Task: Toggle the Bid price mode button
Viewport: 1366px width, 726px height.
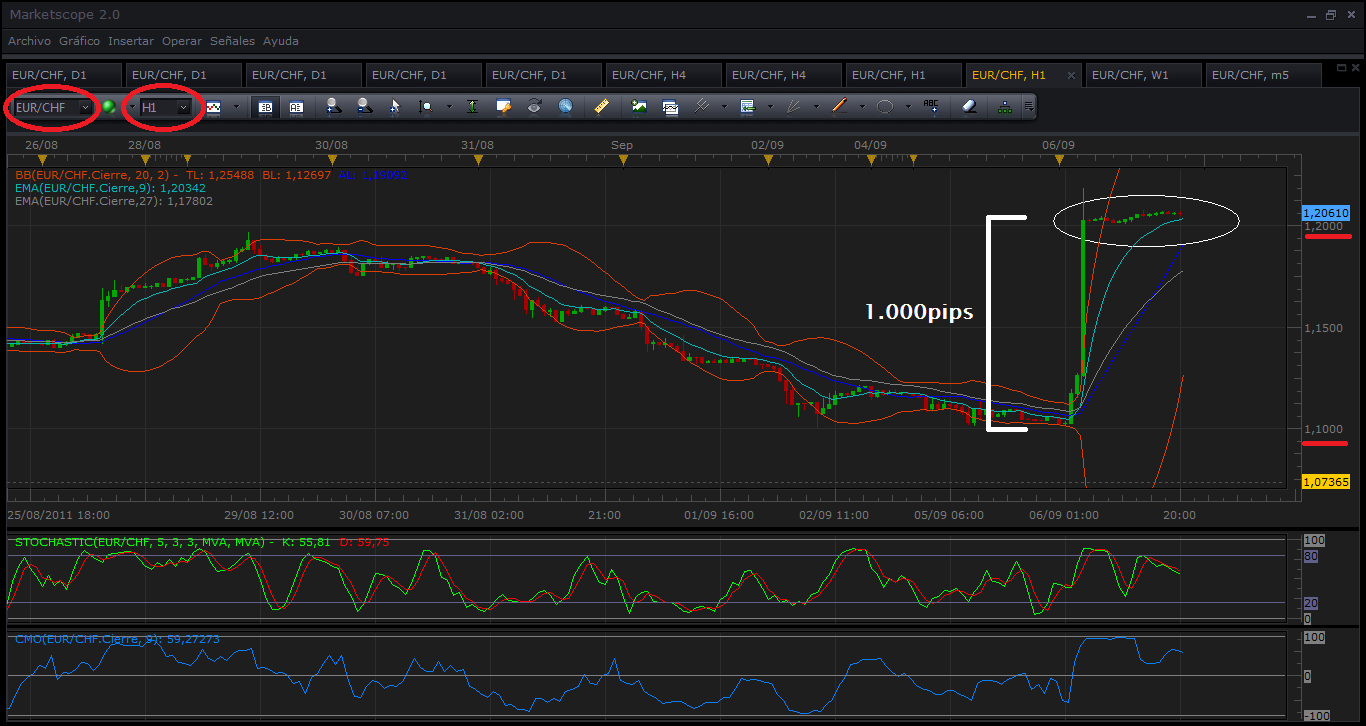Action: click(265, 107)
